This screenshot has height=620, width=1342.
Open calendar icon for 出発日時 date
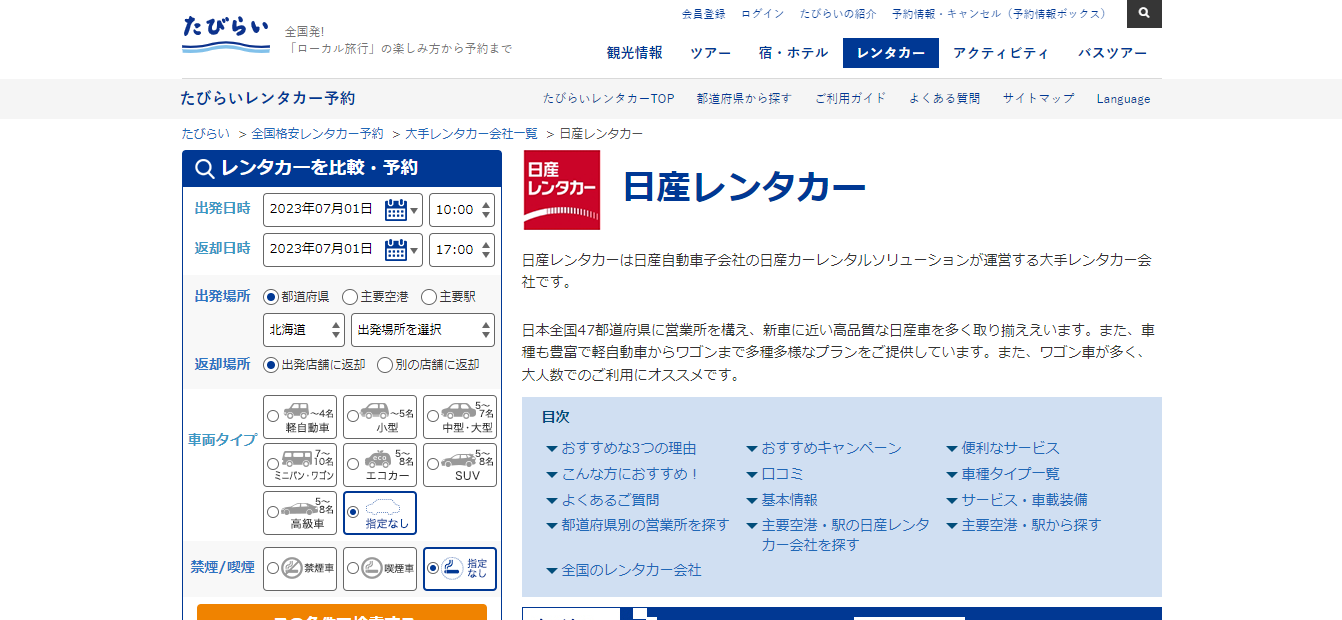pyautogui.click(x=396, y=210)
